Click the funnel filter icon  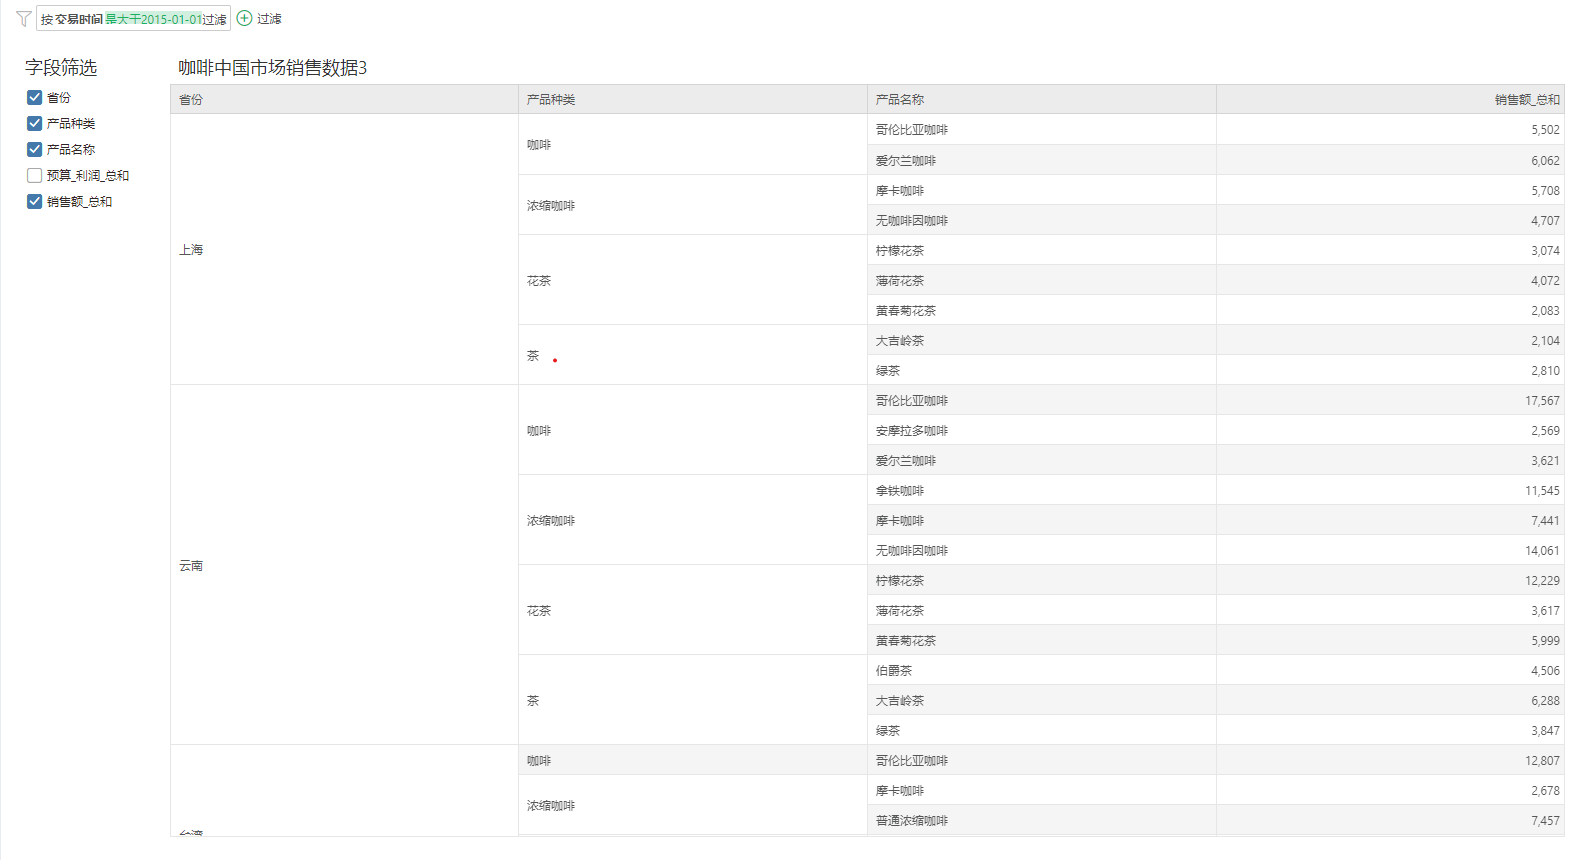coord(23,19)
